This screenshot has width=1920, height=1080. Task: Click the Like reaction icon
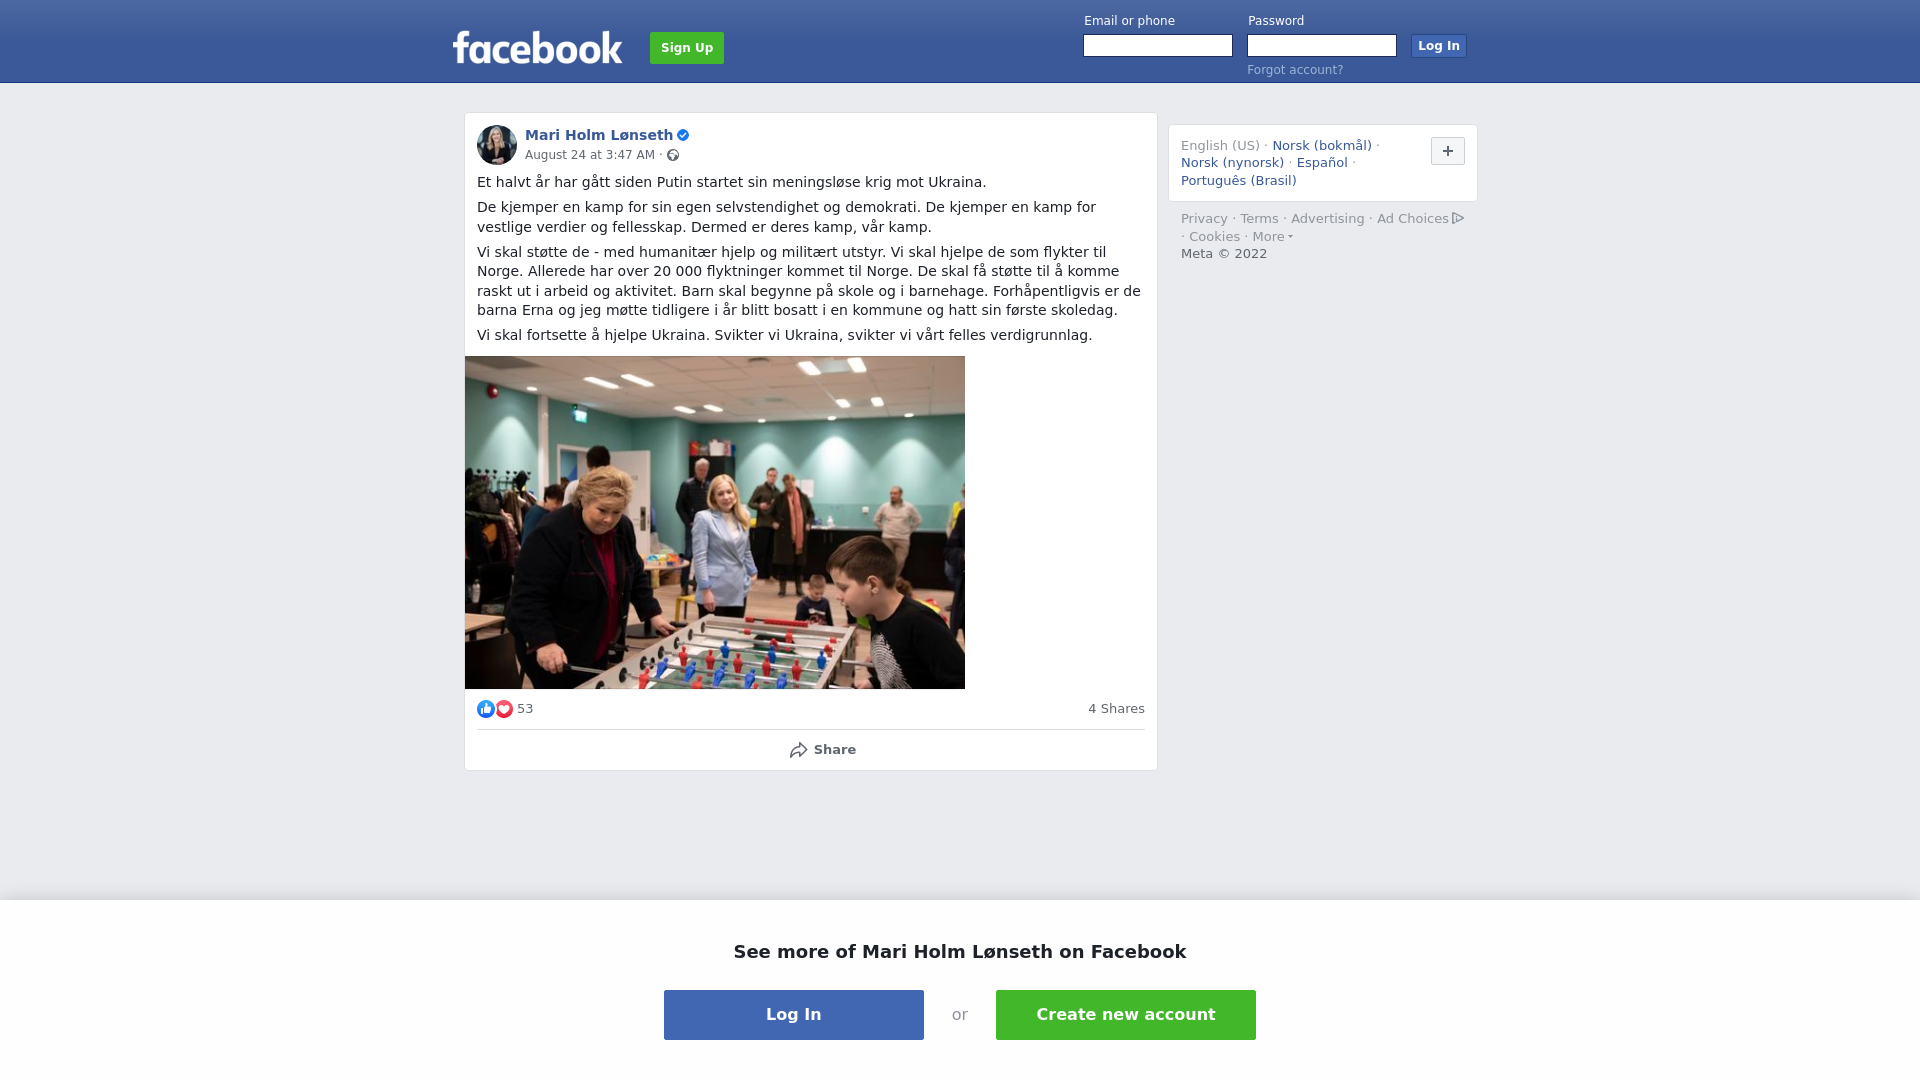(x=486, y=709)
